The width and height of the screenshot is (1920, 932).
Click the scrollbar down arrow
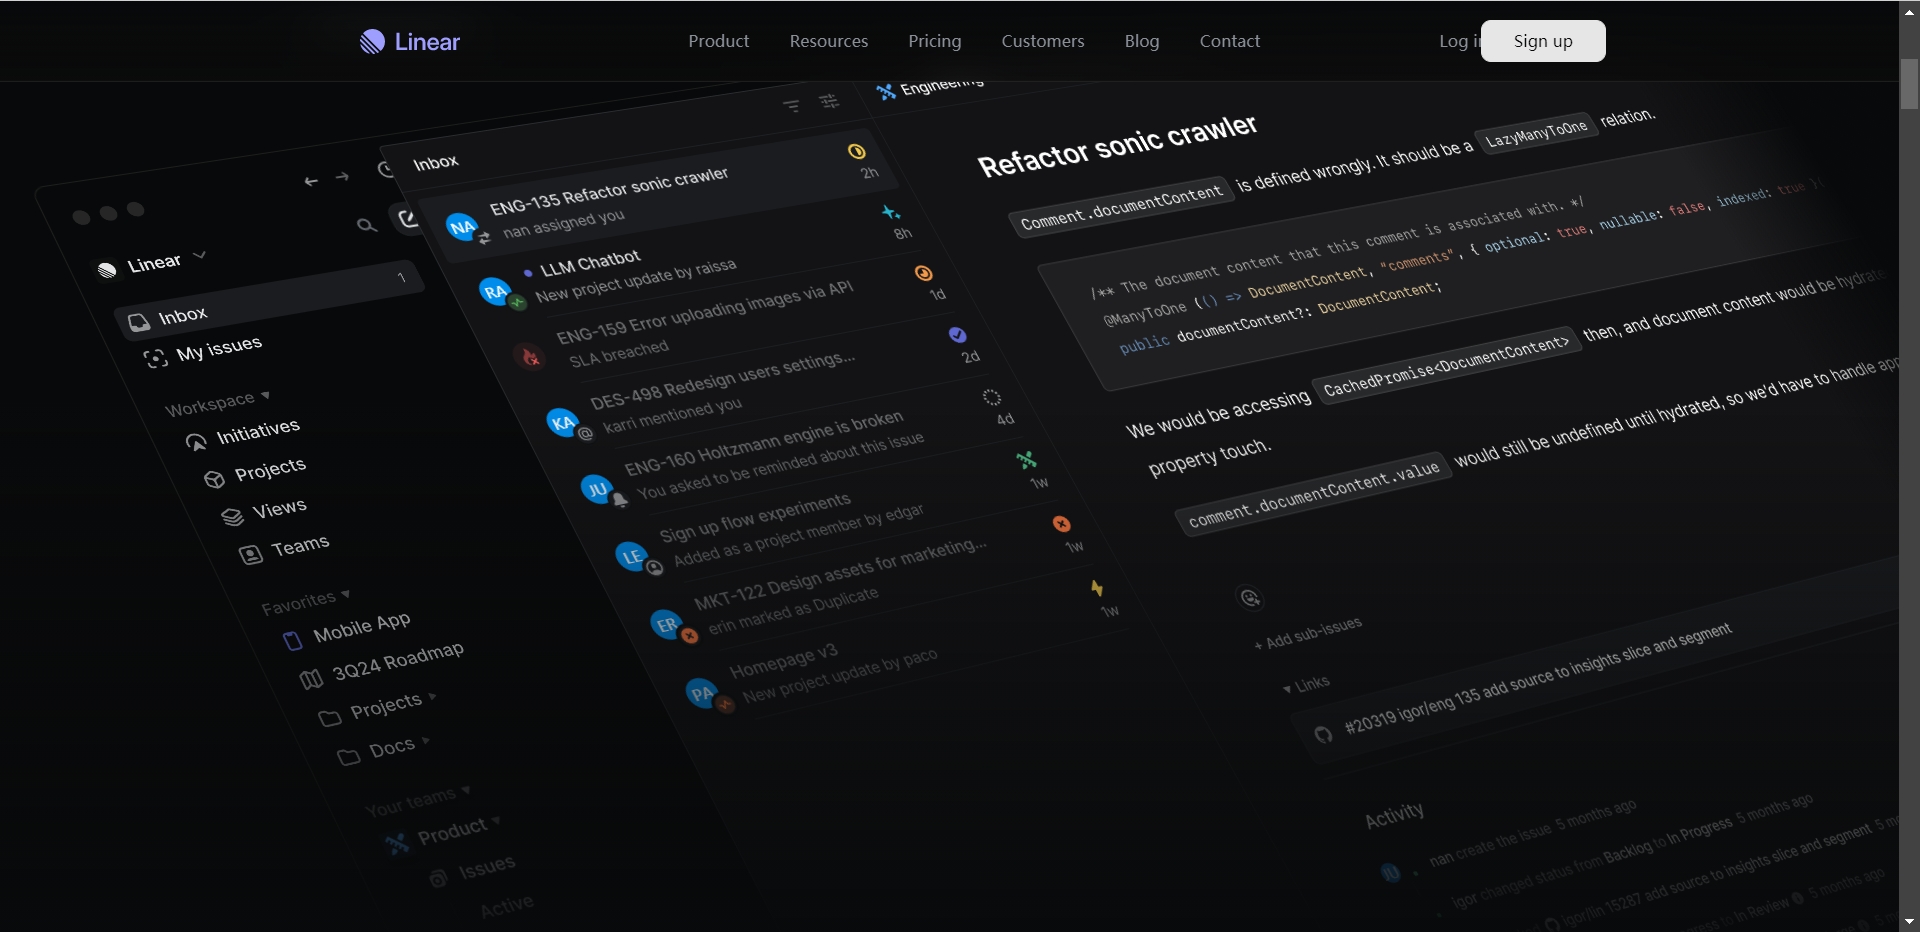click(1909, 922)
